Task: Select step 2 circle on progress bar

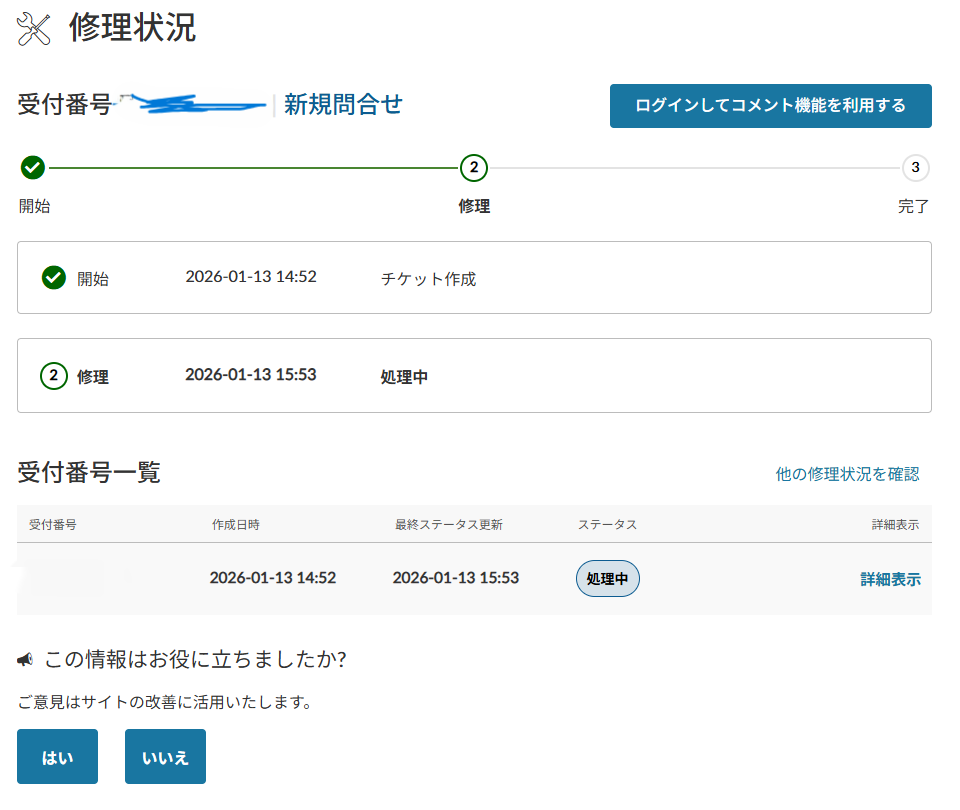Action: pyautogui.click(x=474, y=167)
